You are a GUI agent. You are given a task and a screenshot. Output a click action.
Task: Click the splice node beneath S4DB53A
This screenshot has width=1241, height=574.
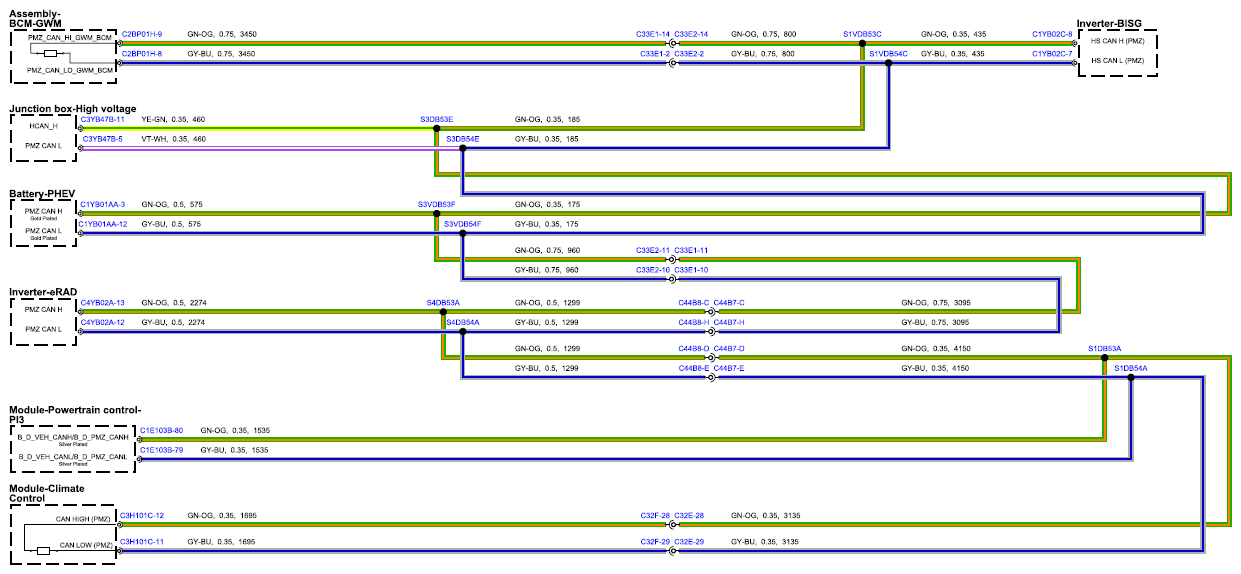pyautogui.click(x=443, y=311)
